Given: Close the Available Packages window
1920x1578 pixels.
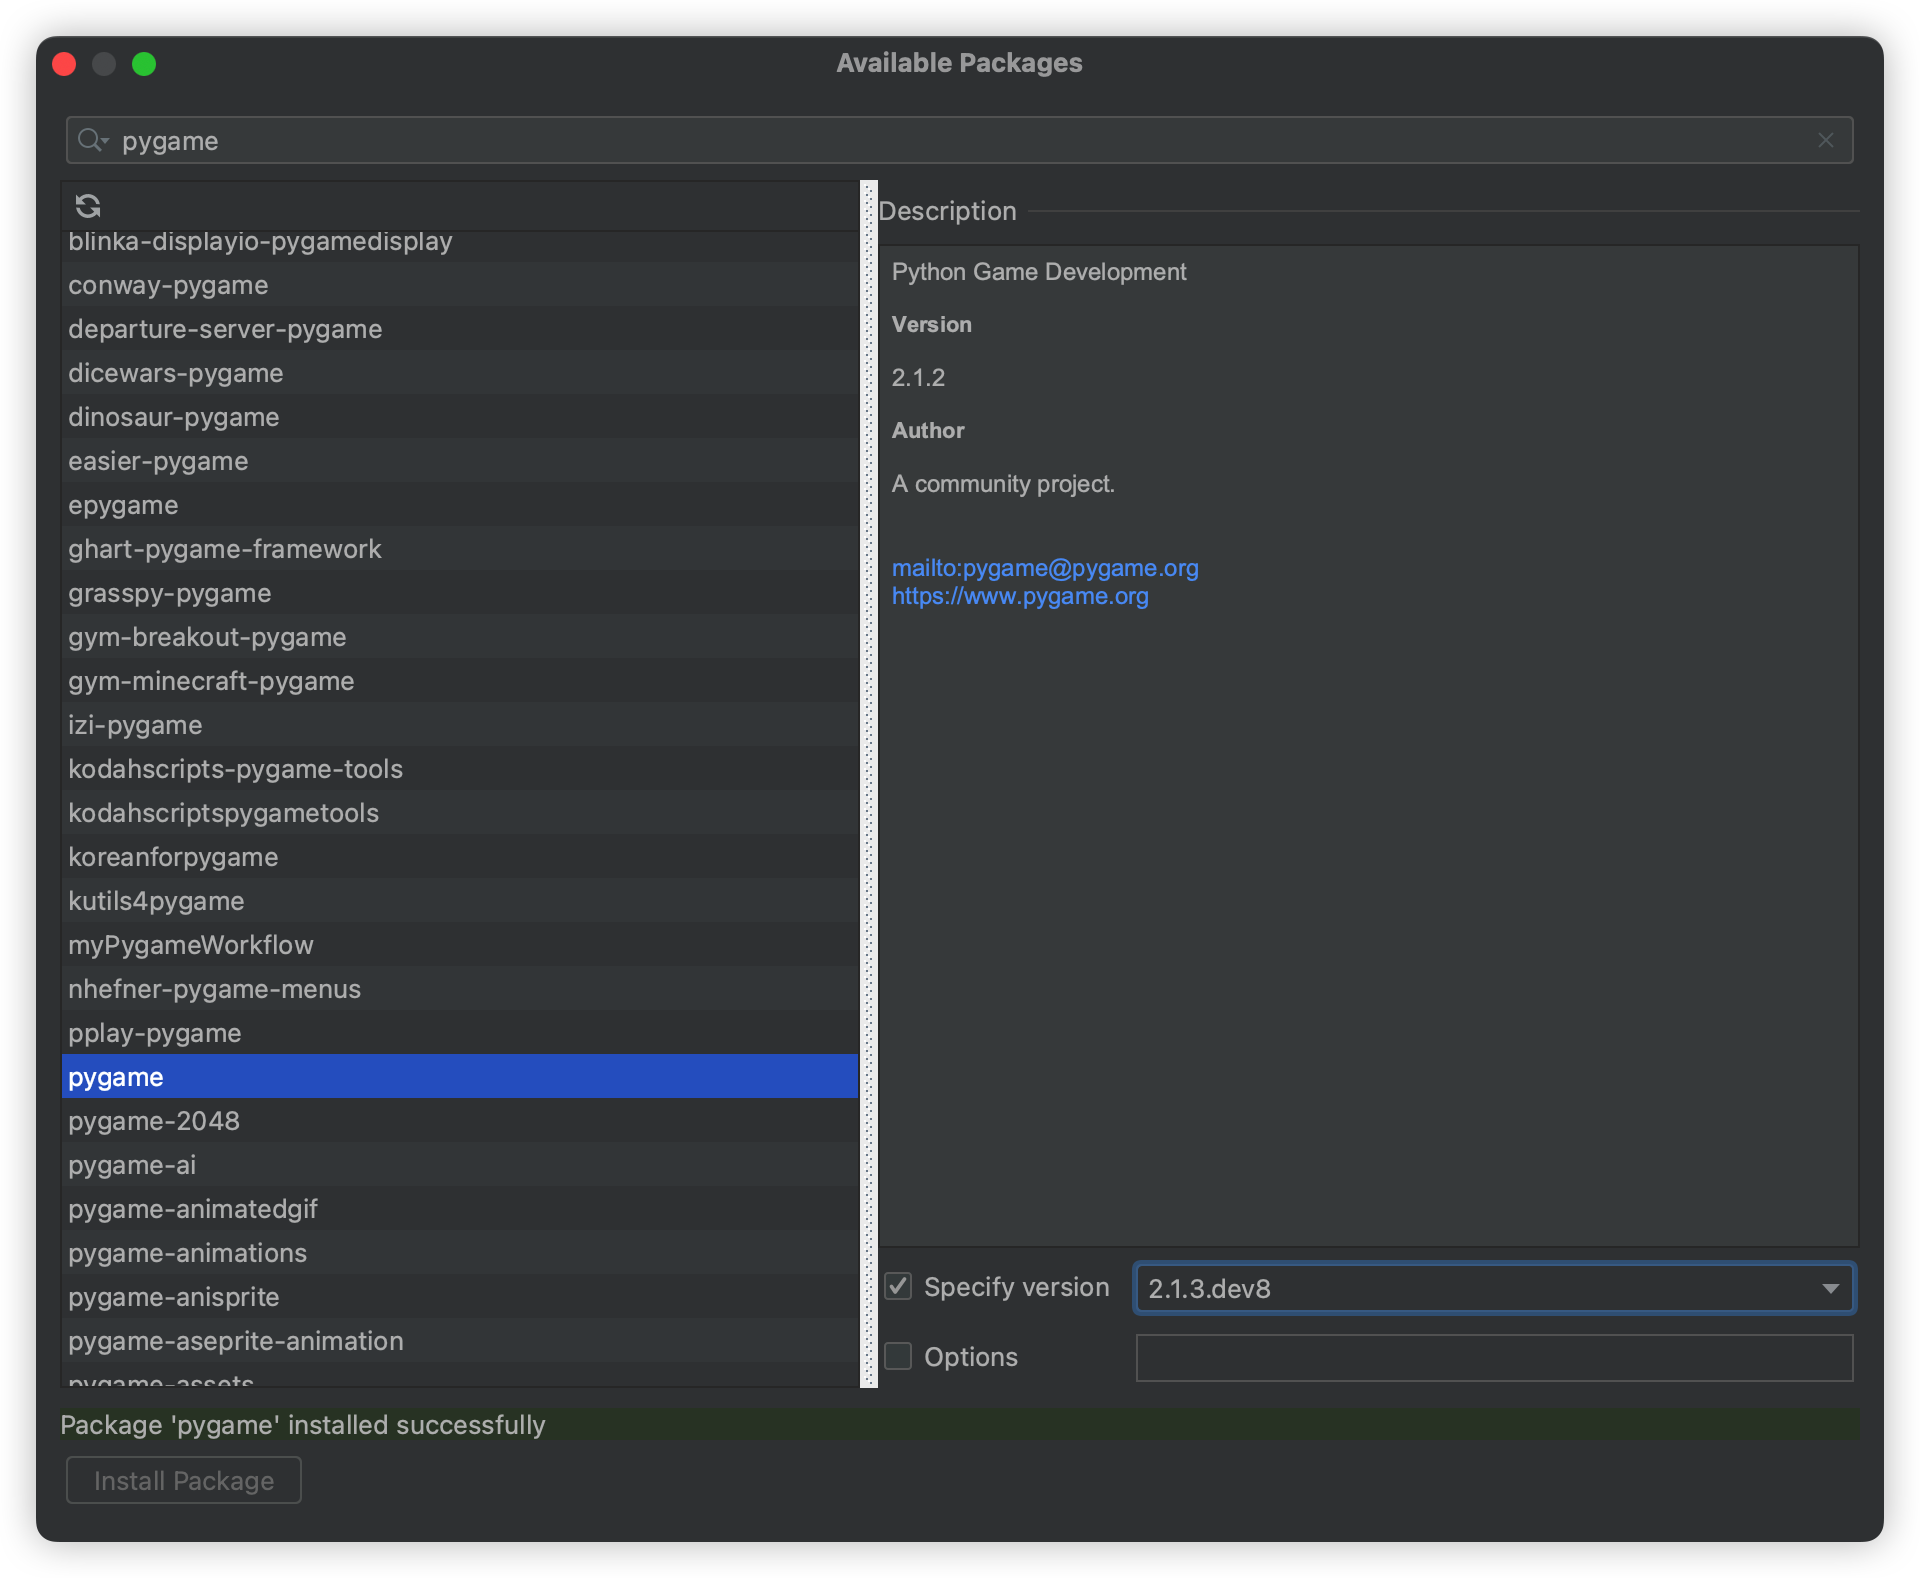Looking at the screenshot, I should pos(64,64).
